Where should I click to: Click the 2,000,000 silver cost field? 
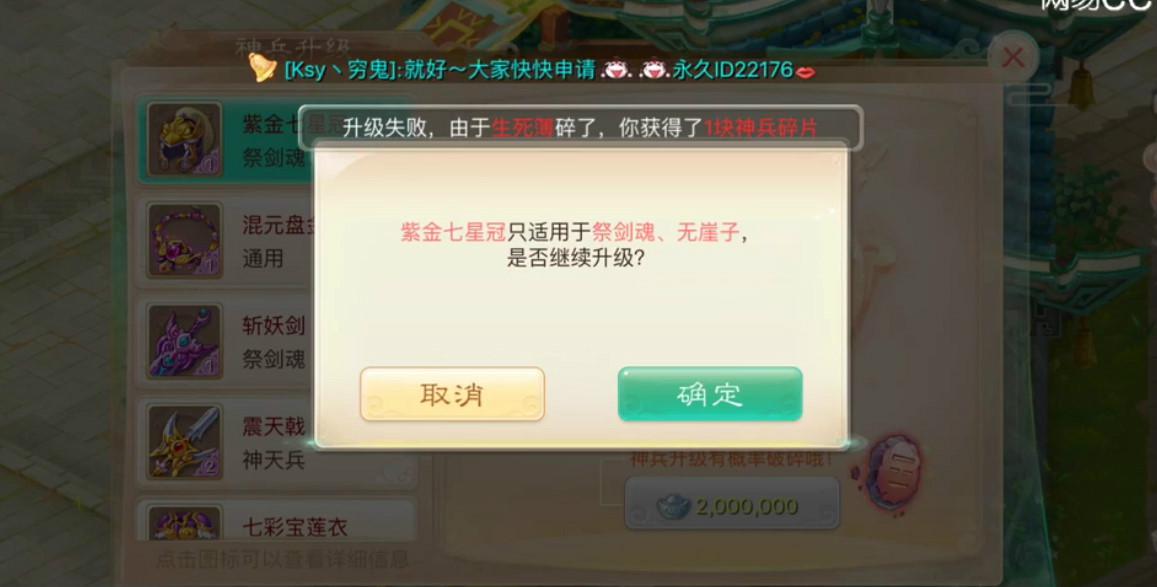[x=732, y=504]
